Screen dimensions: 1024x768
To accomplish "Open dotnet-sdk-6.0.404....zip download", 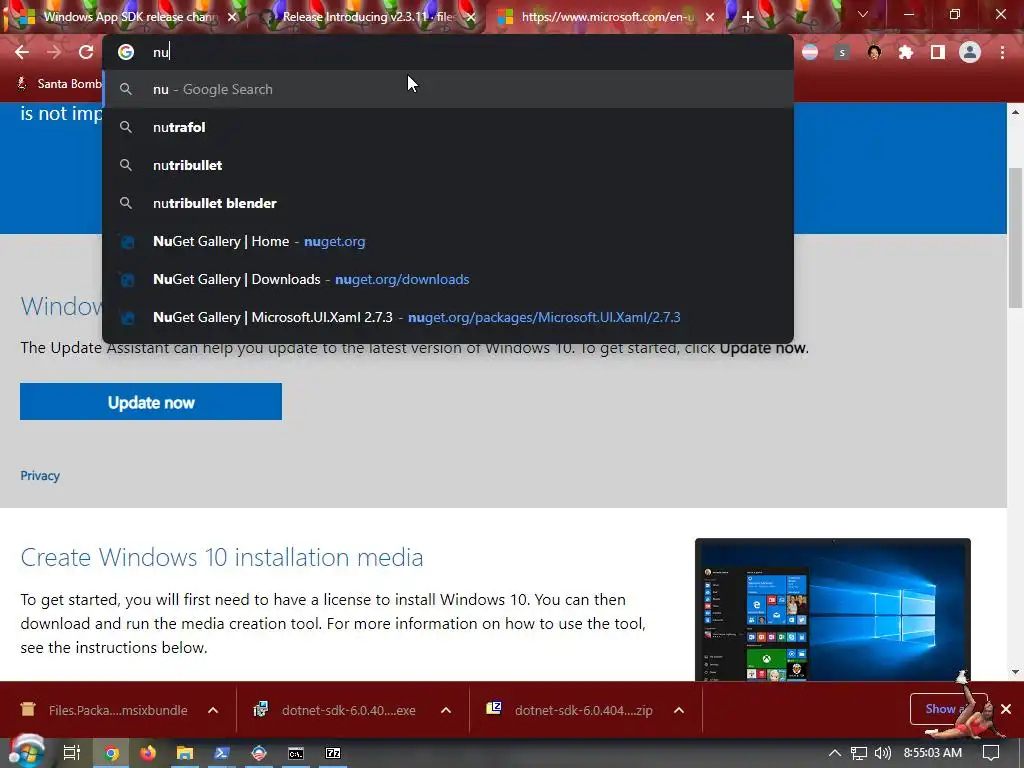I will pyautogui.click(x=571, y=710).
